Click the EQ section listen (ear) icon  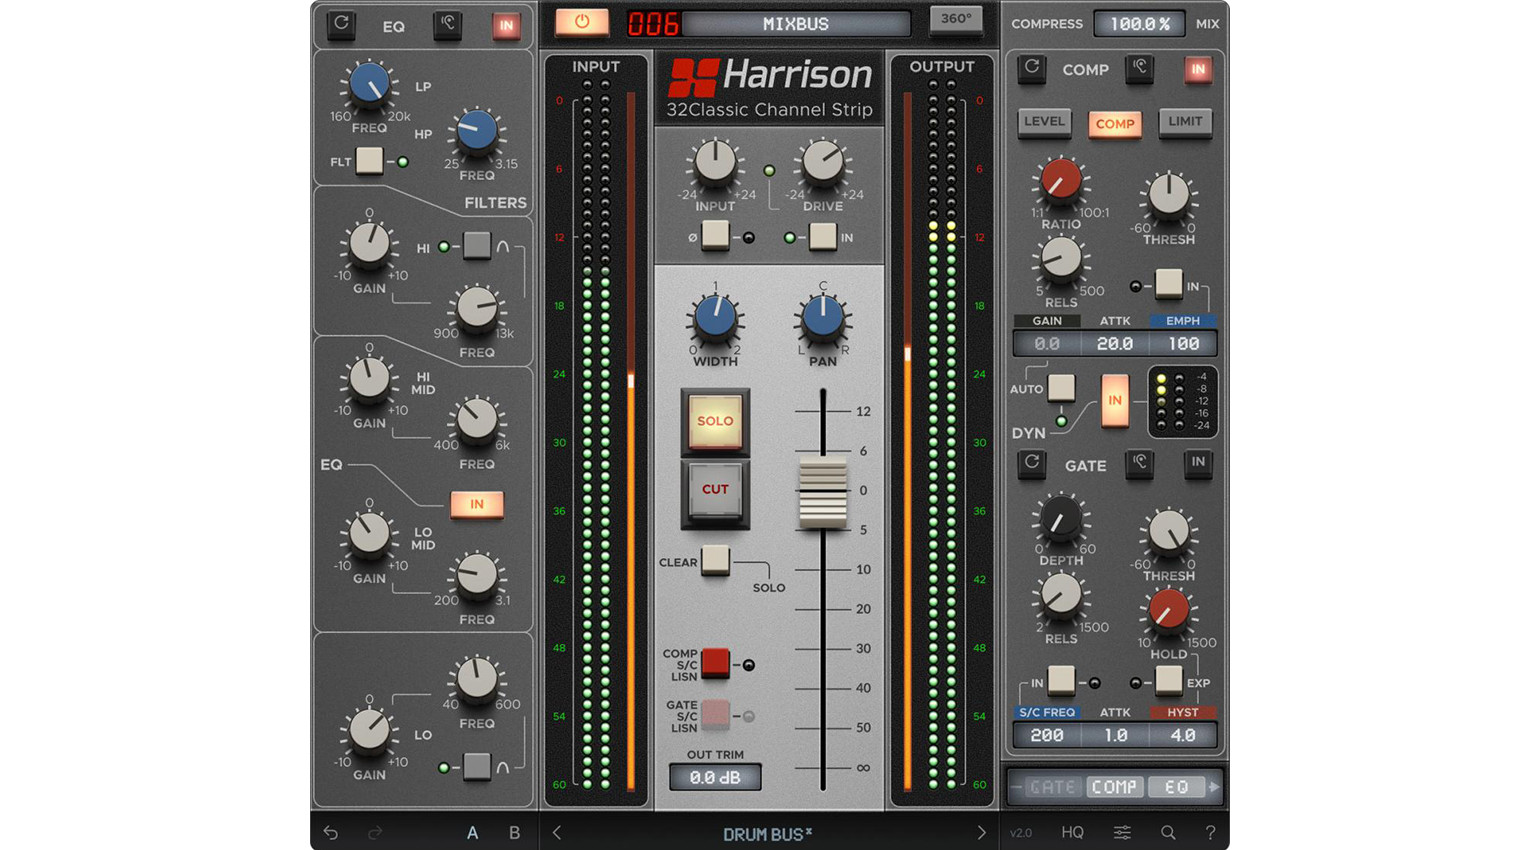pos(447,24)
